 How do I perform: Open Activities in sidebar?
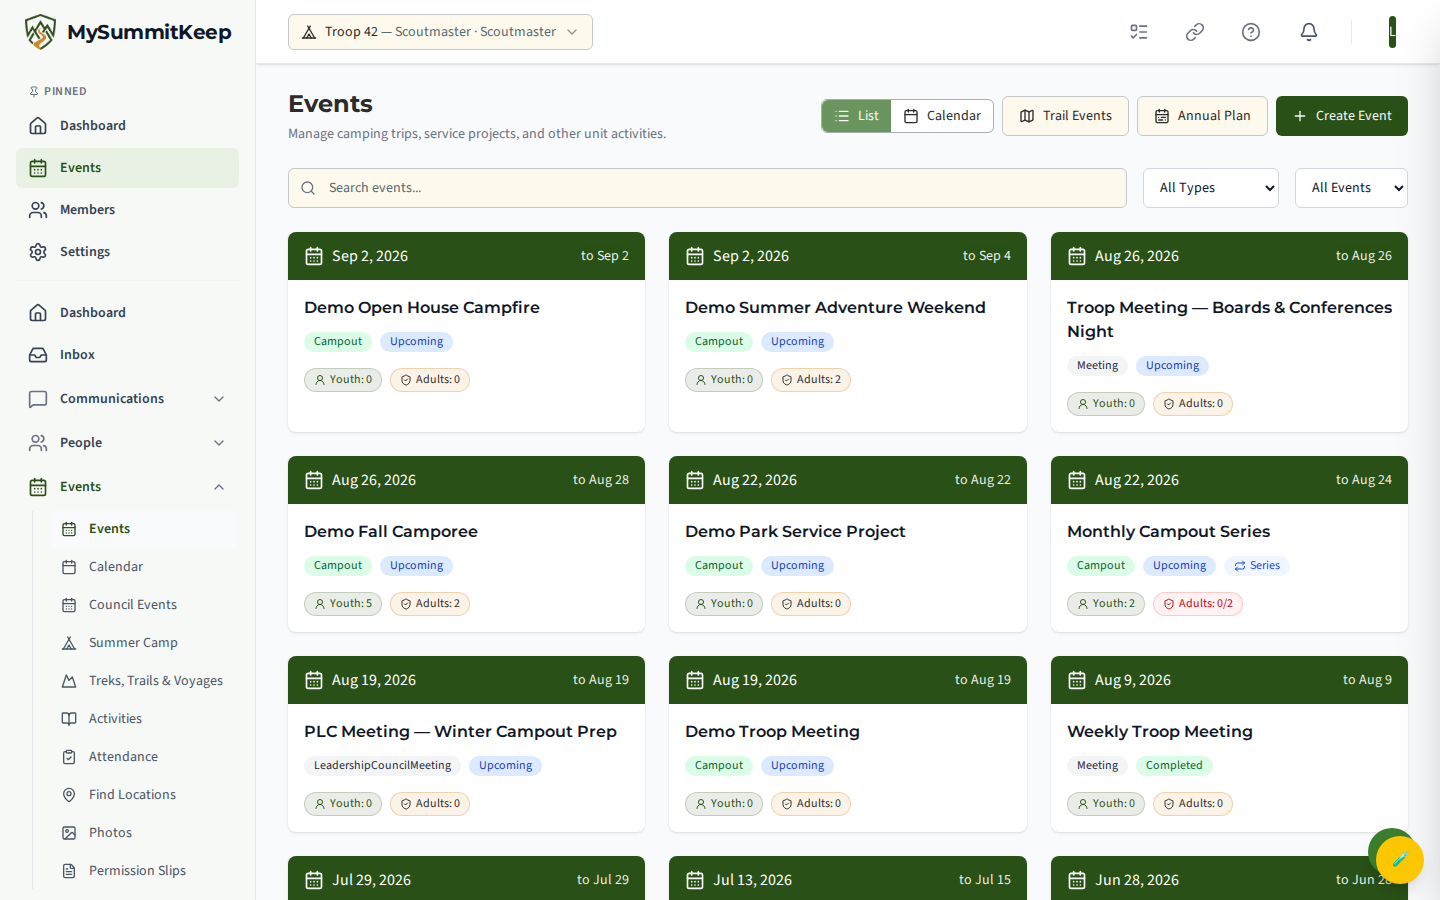[144, 719]
